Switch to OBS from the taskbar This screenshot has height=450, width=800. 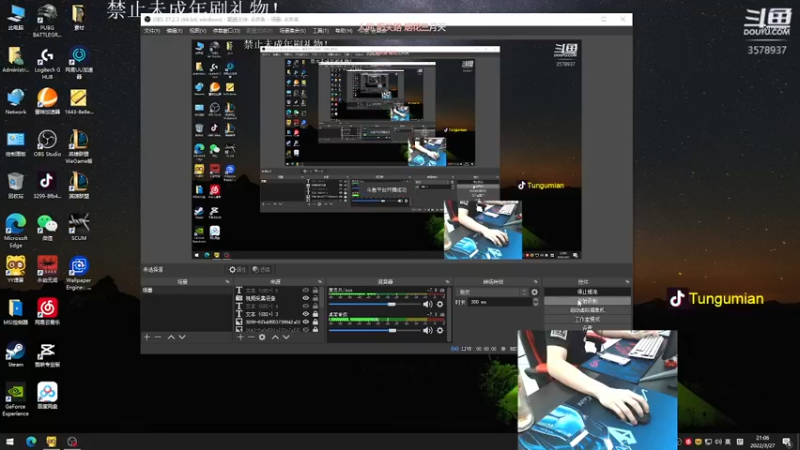pos(72,442)
